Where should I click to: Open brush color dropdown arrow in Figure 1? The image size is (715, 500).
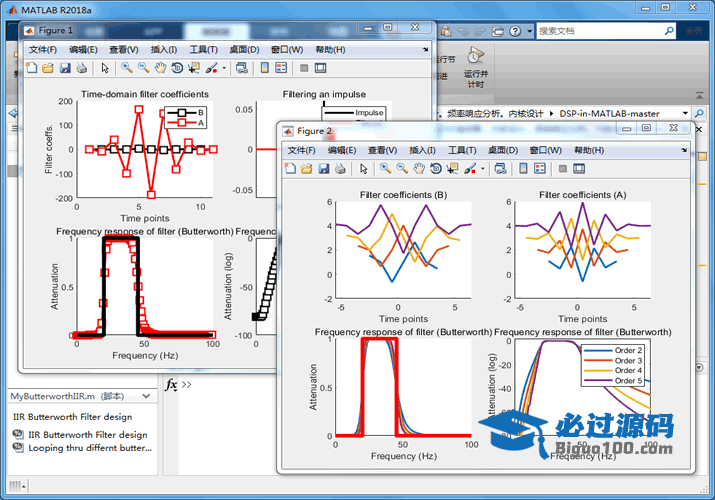(x=224, y=68)
